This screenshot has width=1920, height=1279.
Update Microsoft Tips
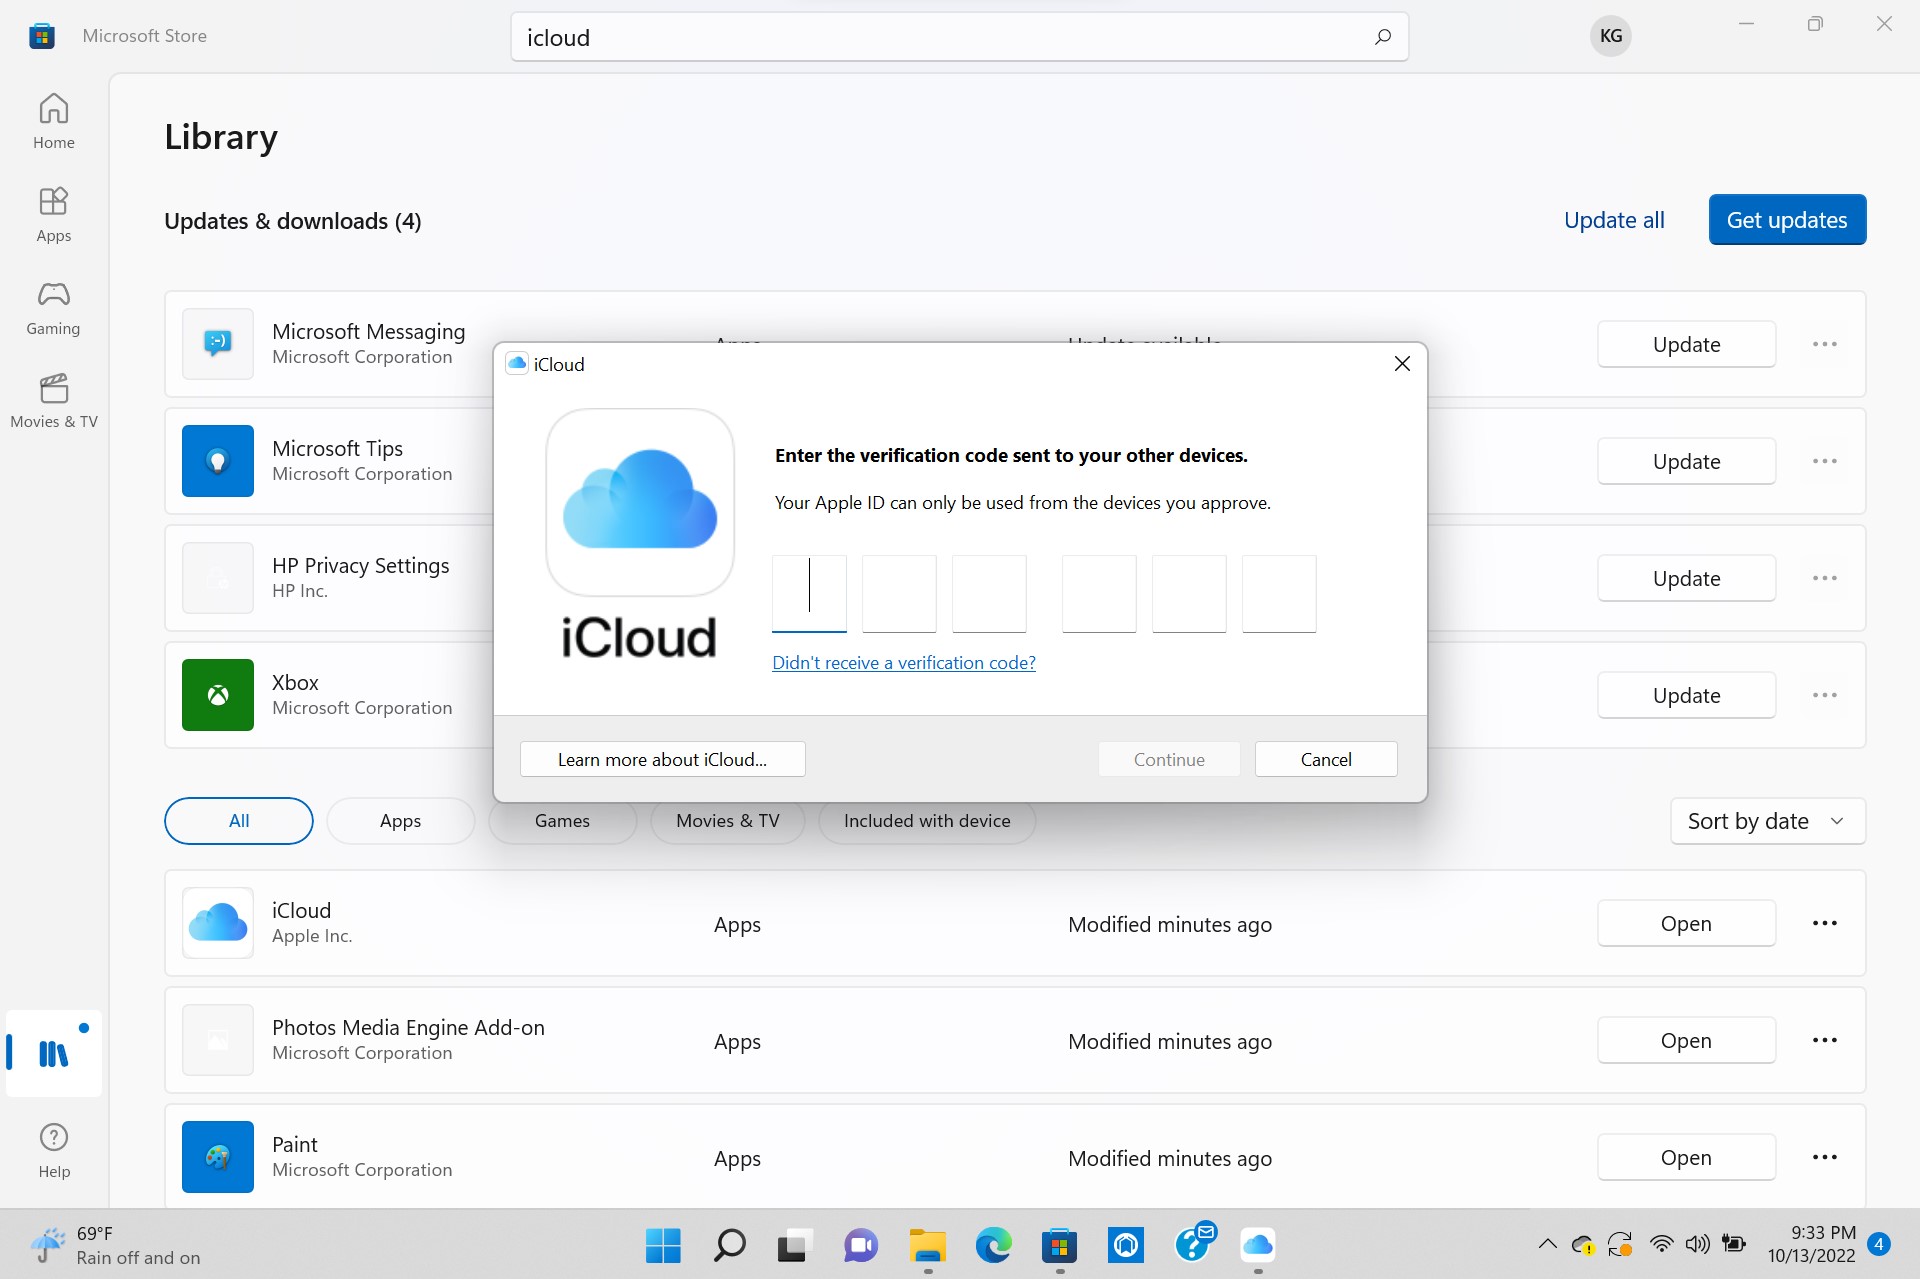1686,461
